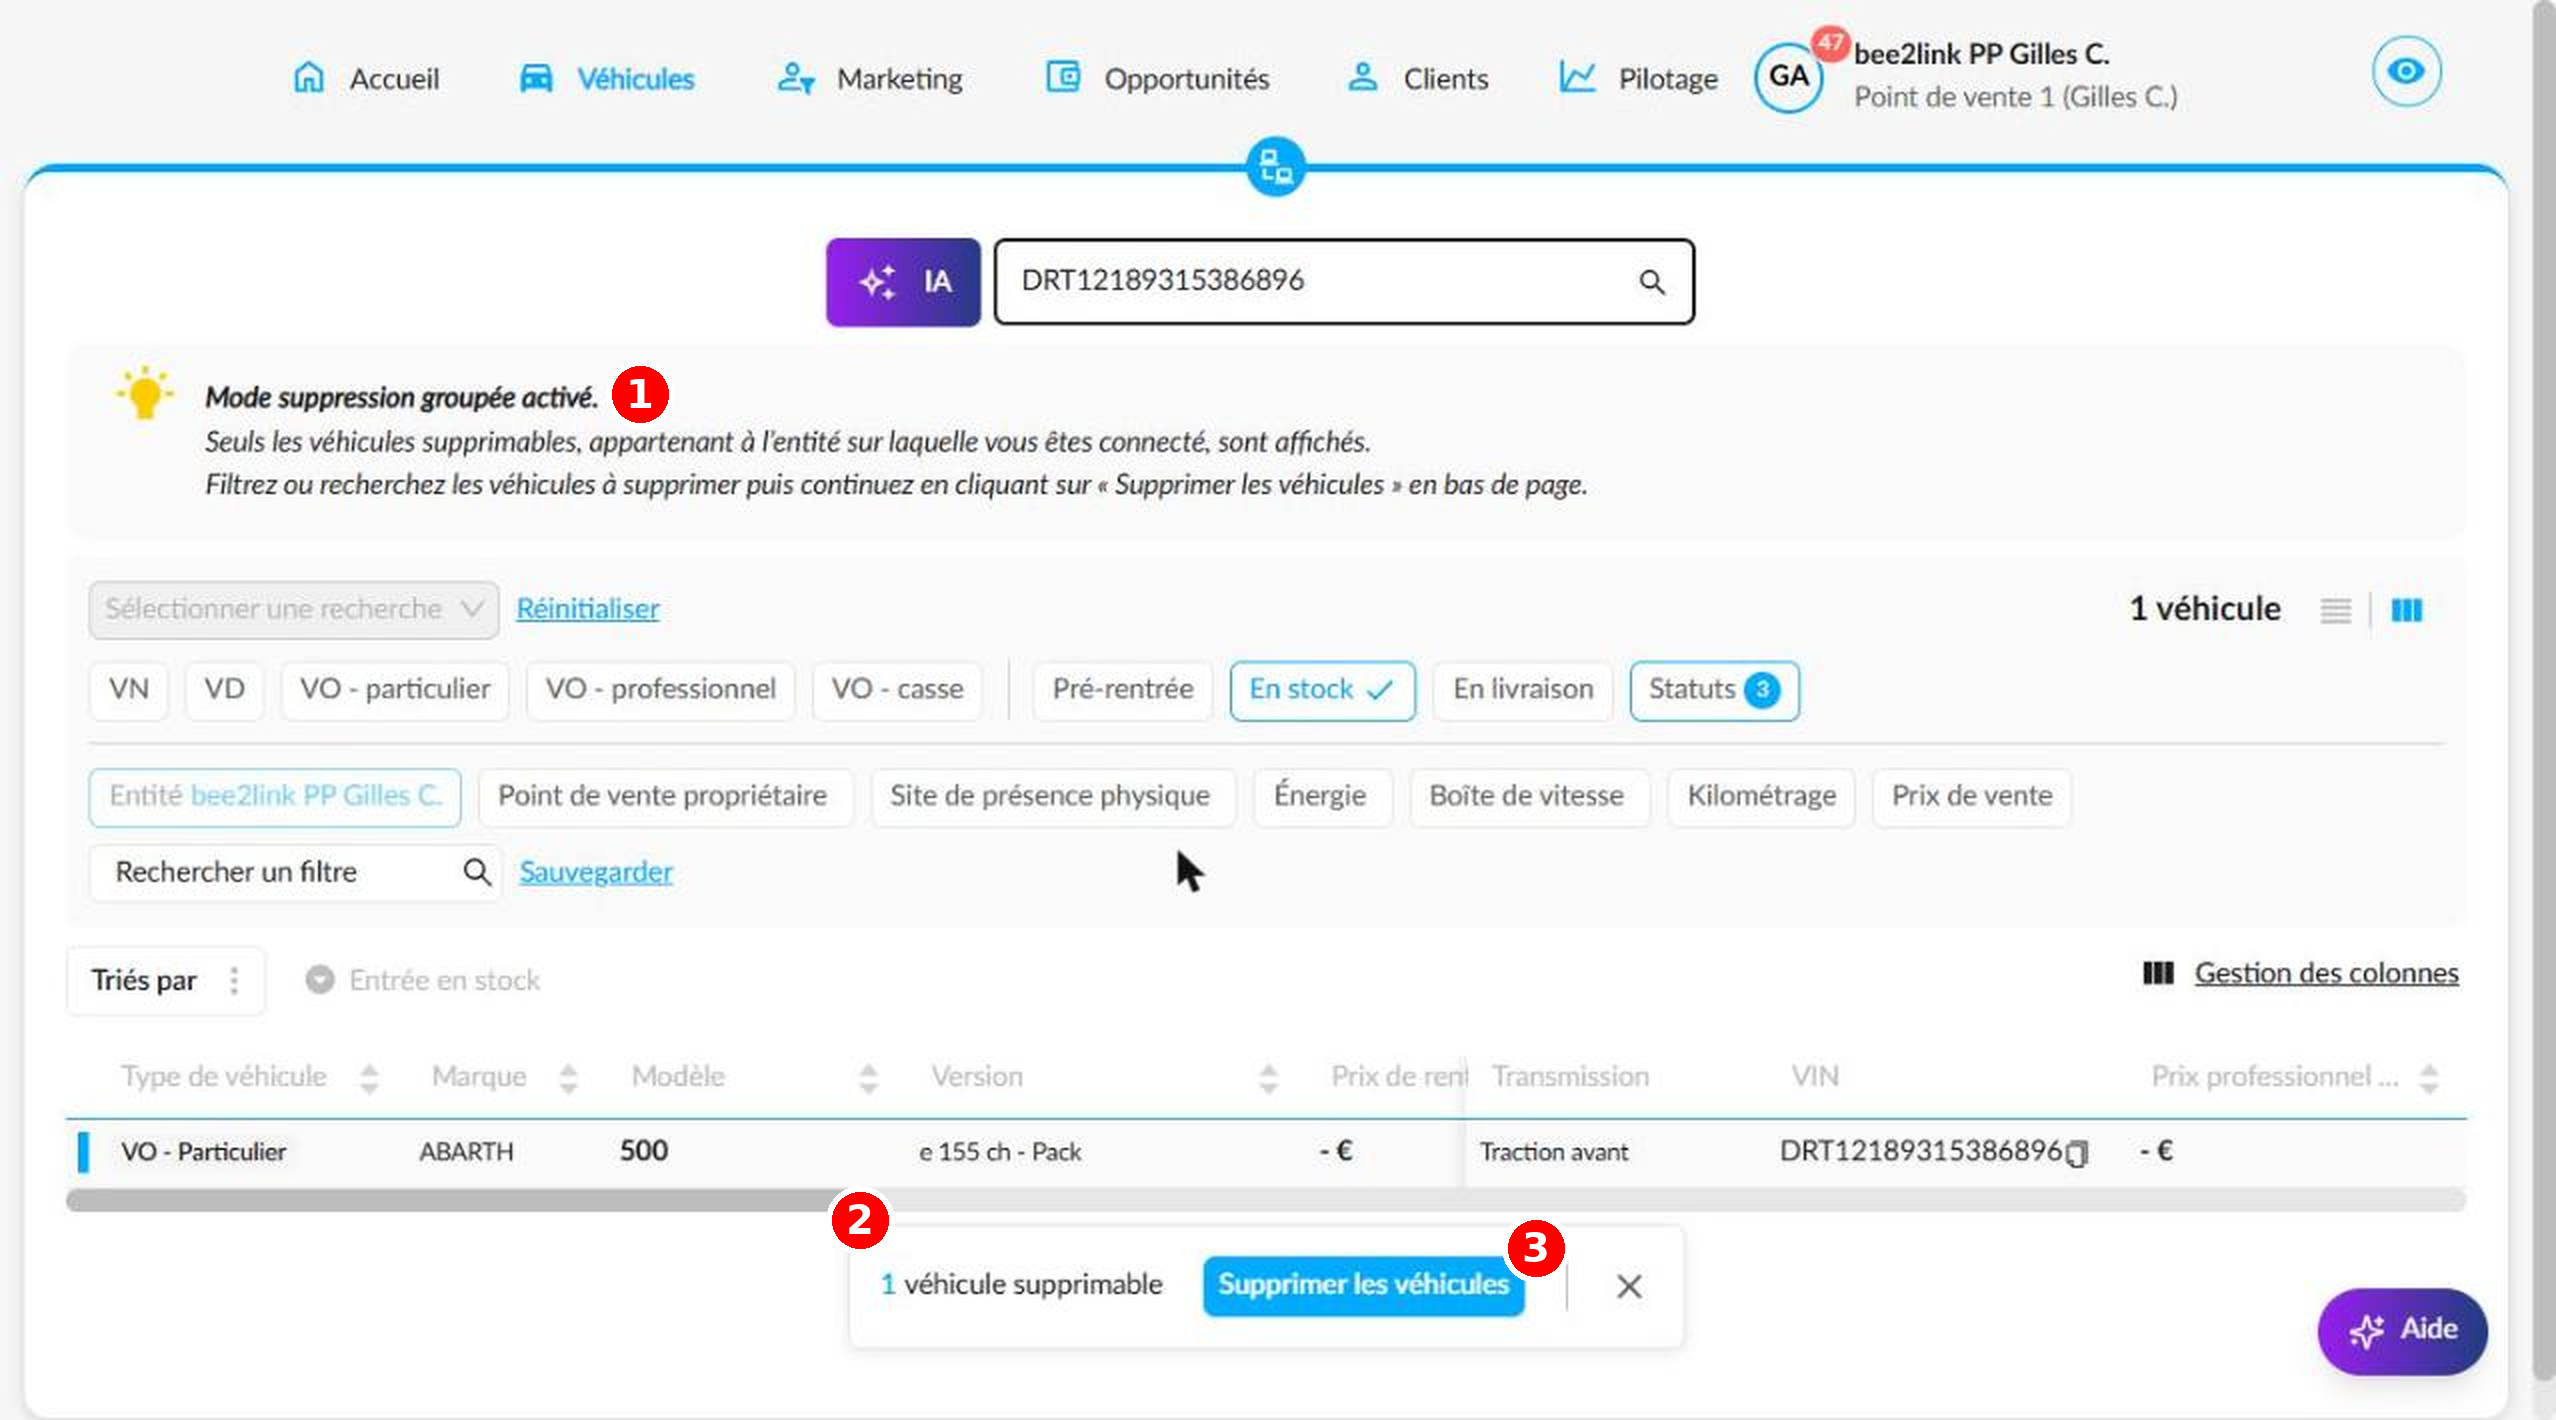The width and height of the screenshot is (2556, 1420).
Task: Open the Véhicules menu
Action: coord(607,78)
